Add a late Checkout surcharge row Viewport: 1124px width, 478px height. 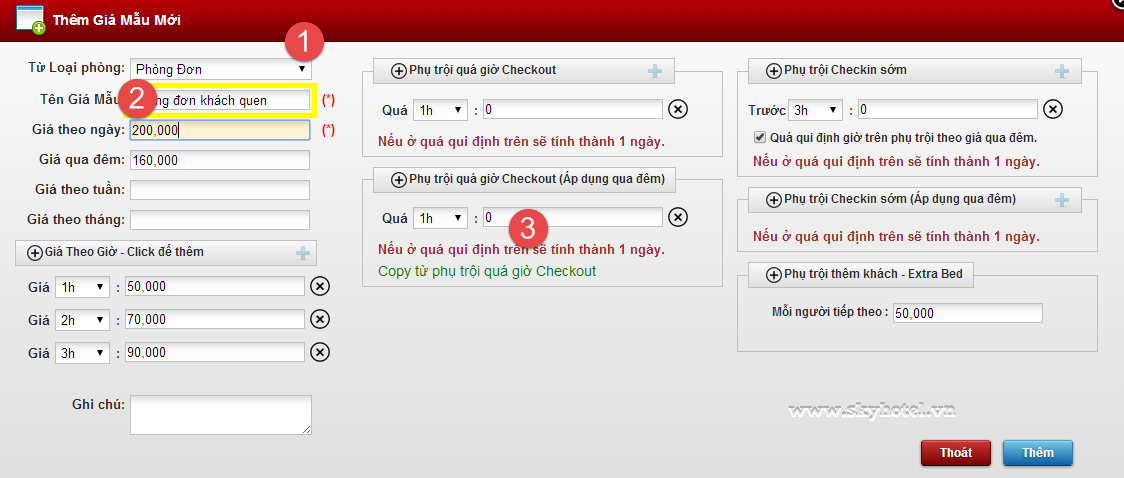[655, 71]
